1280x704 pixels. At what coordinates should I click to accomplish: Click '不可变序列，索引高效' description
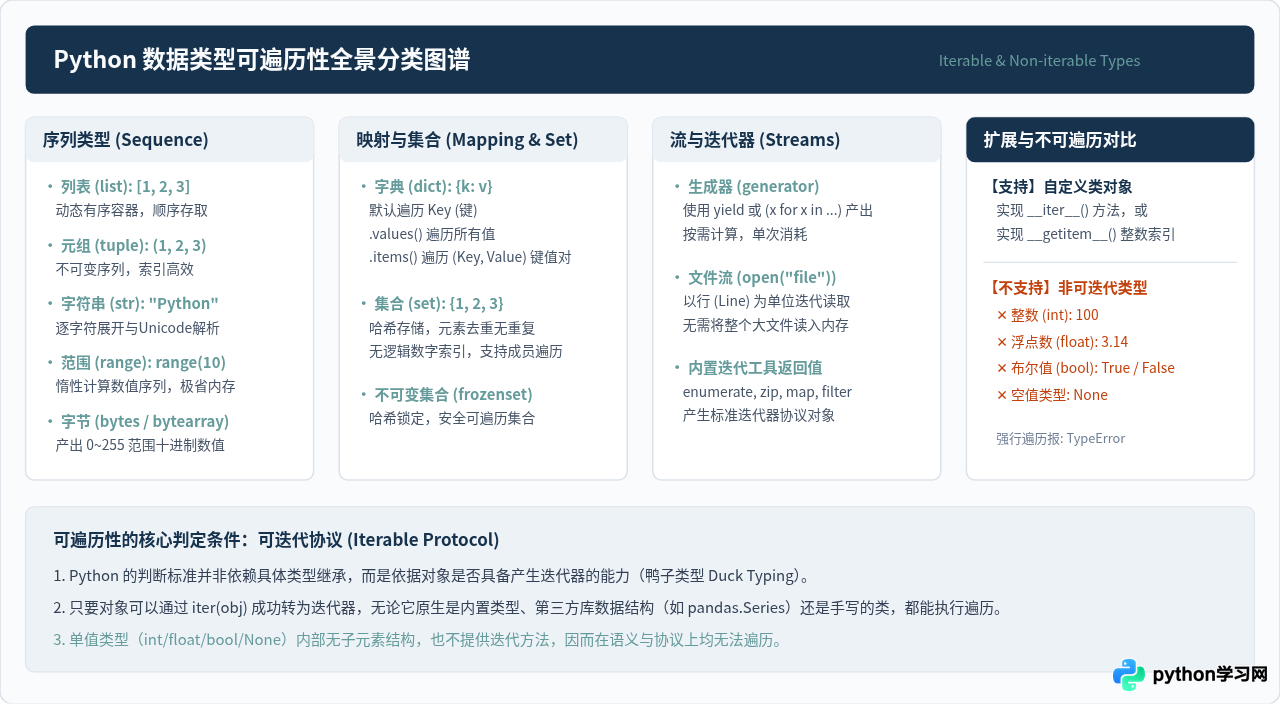coord(125,269)
